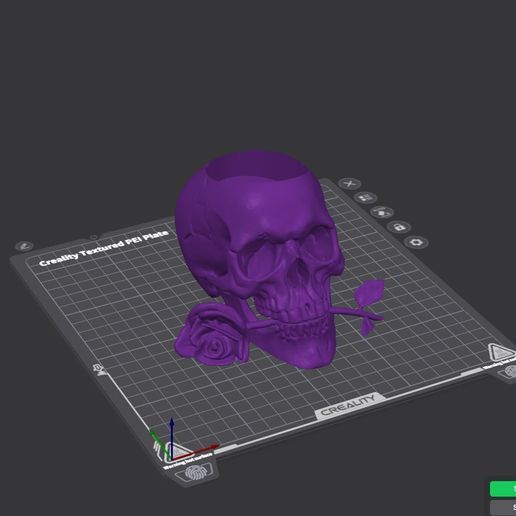Viewport: 516px width, 516px height.
Task: Click the gray button below the green button
Action: coord(503,507)
